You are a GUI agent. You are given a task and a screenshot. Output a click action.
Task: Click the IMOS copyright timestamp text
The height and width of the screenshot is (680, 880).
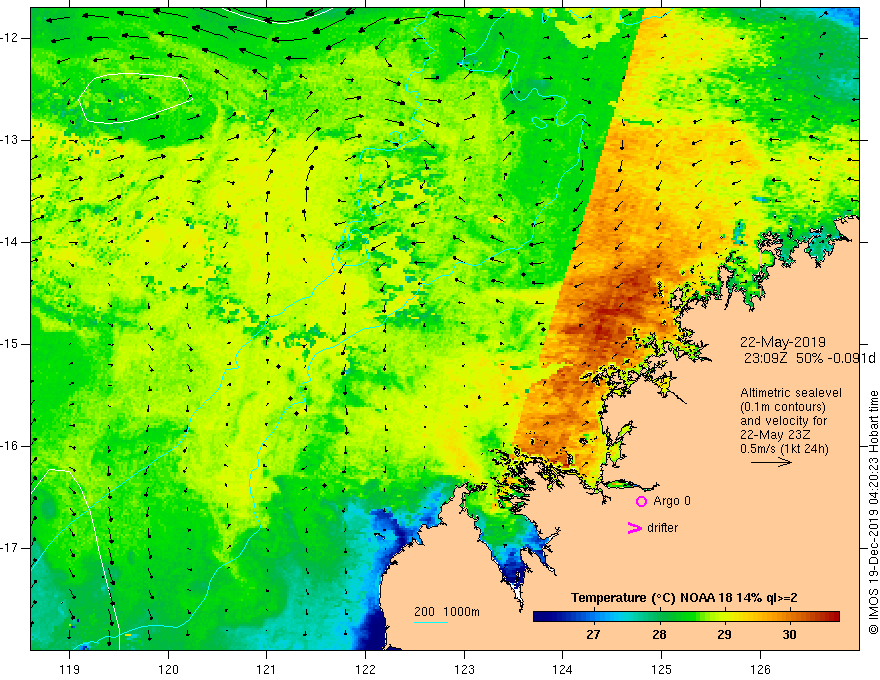(x=873, y=513)
